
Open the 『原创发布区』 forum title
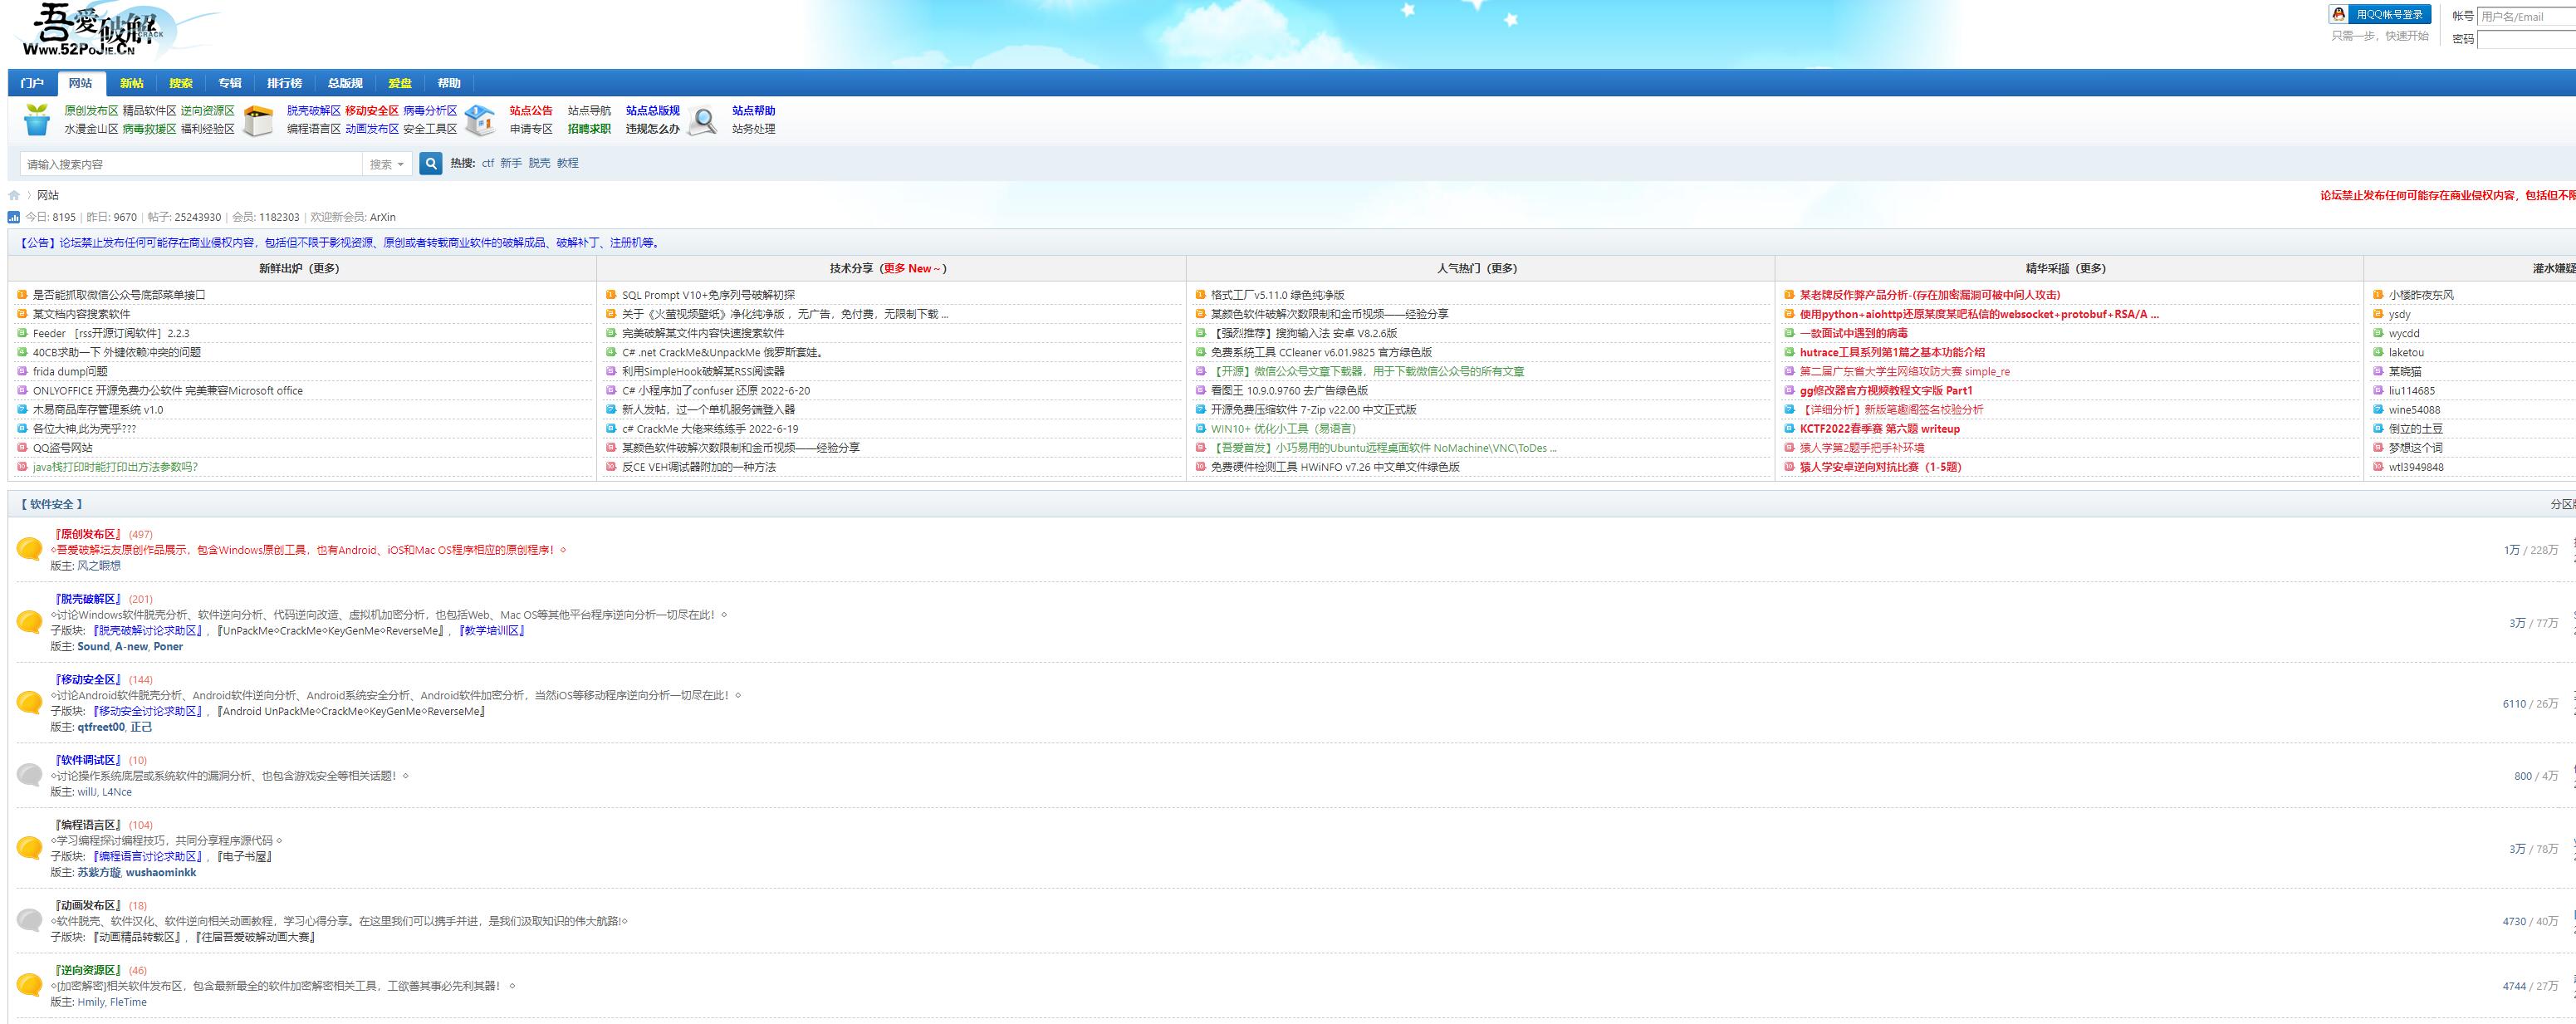87,534
